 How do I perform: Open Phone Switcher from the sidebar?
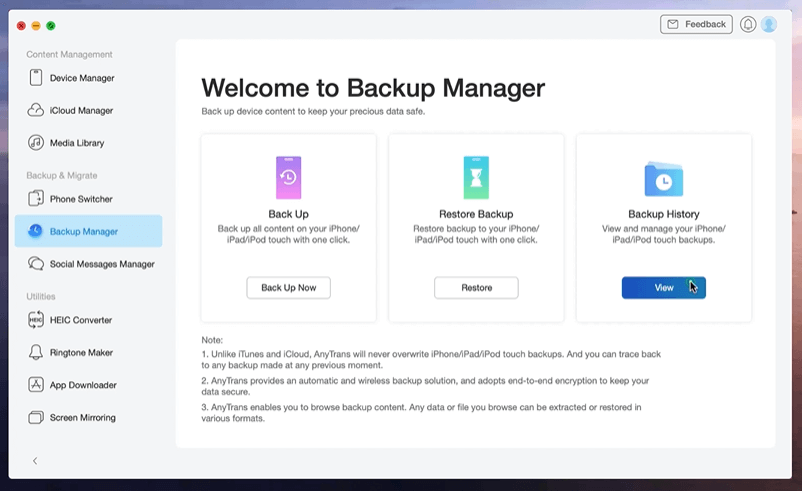[x=88, y=198]
